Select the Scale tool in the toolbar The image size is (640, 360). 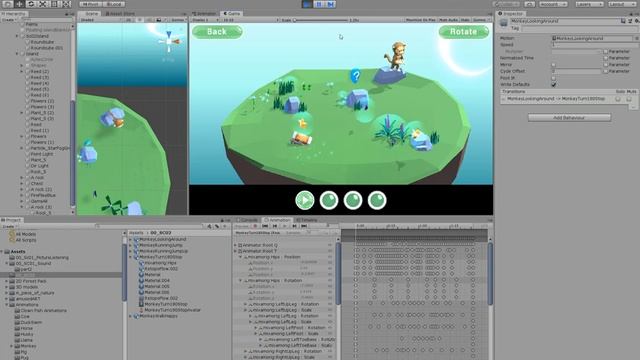43,4
